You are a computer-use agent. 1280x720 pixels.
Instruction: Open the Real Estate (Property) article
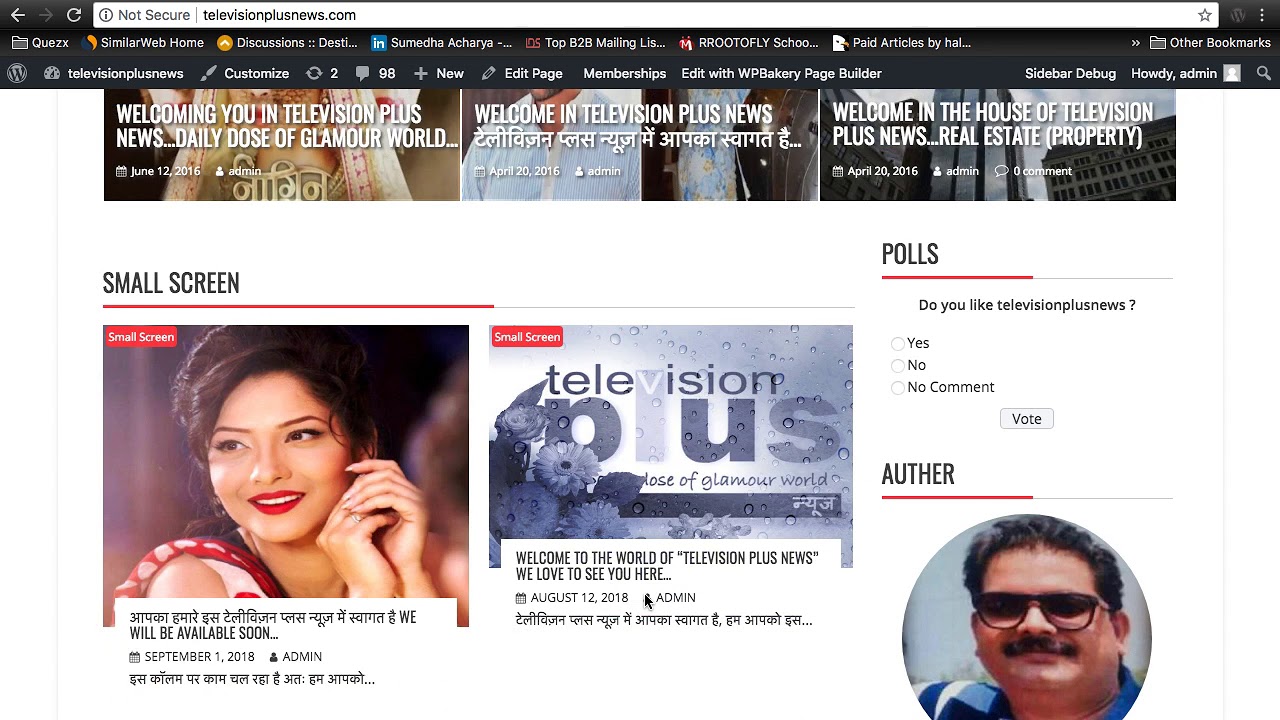pyautogui.click(x=992, y=125)
